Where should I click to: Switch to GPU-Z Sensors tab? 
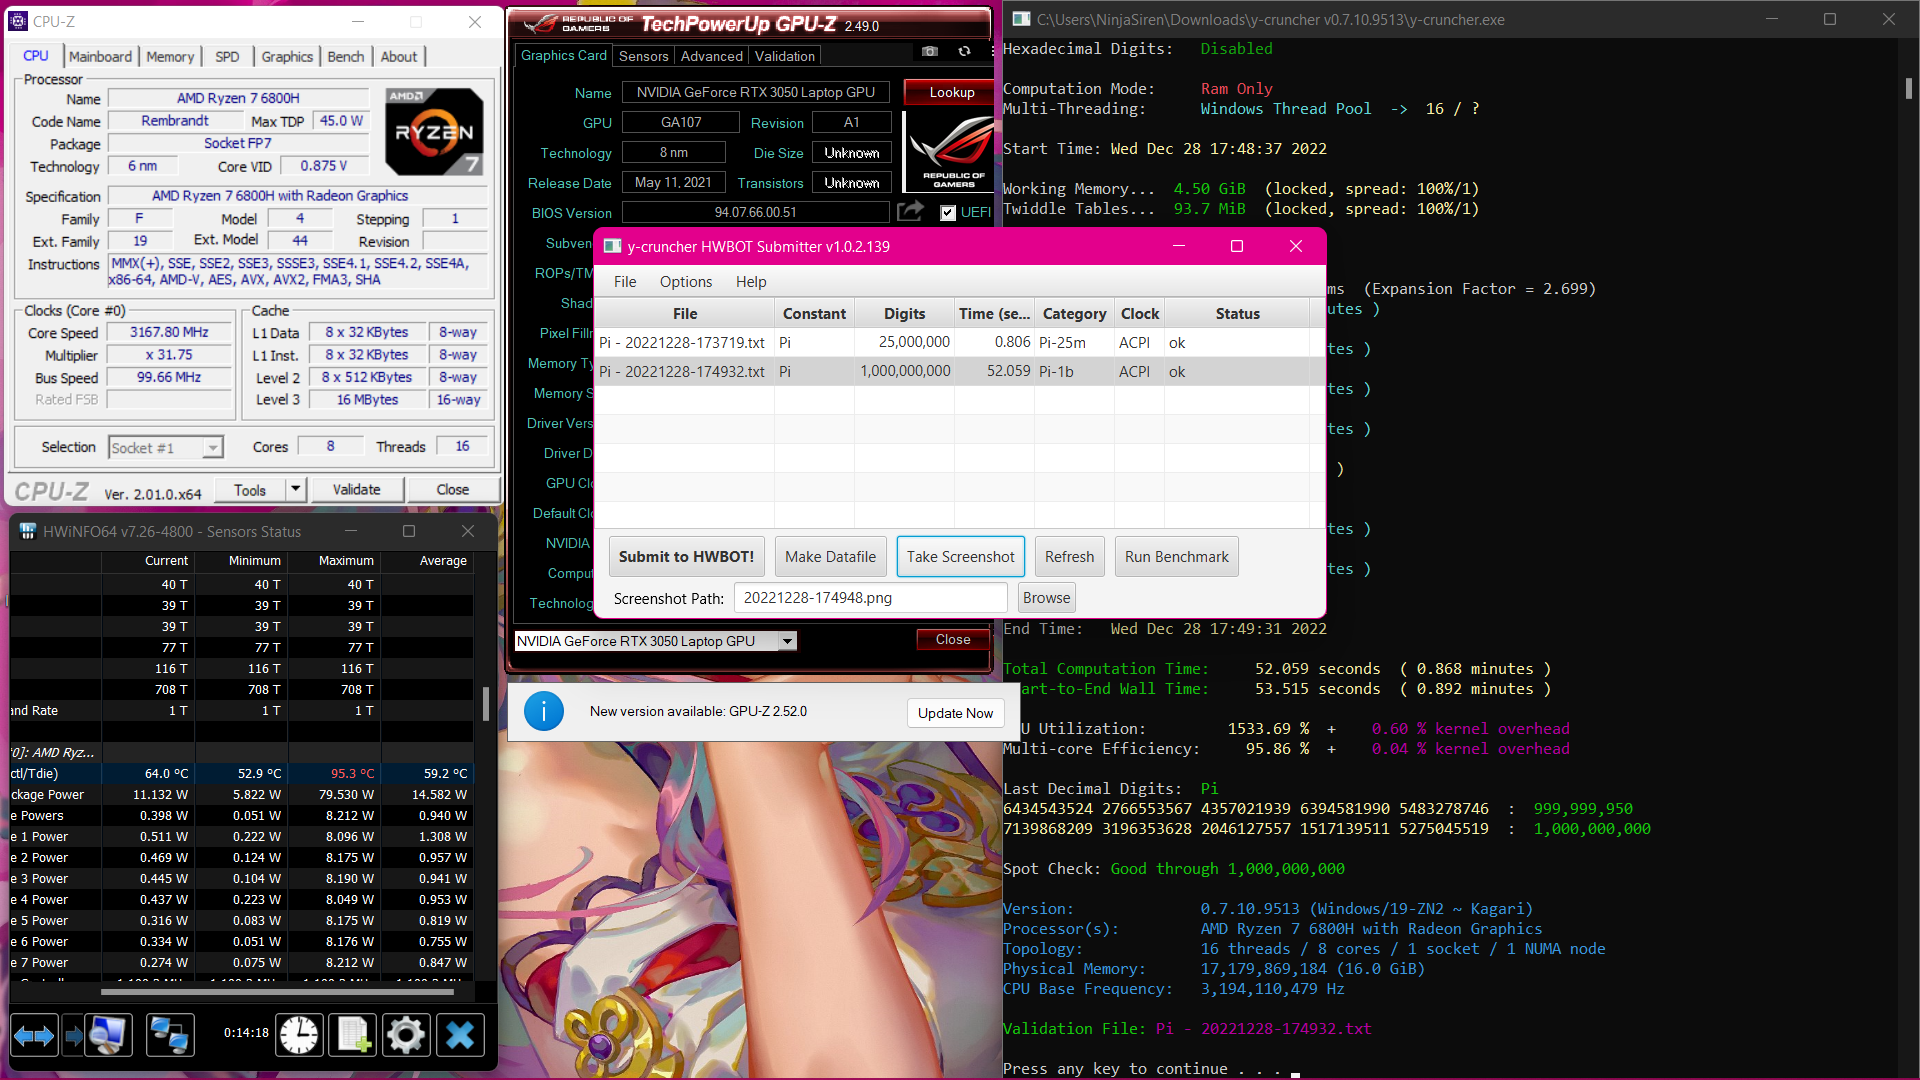point(643,56)
